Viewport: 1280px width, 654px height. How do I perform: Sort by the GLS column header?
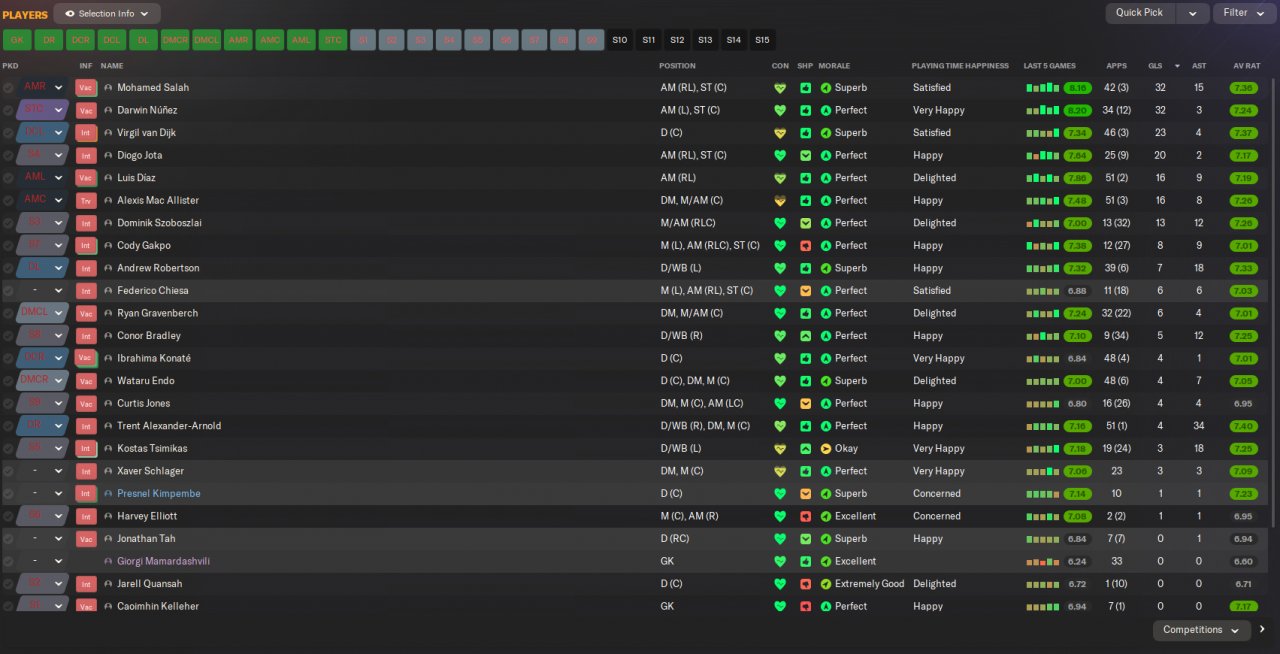(1155, 66)
